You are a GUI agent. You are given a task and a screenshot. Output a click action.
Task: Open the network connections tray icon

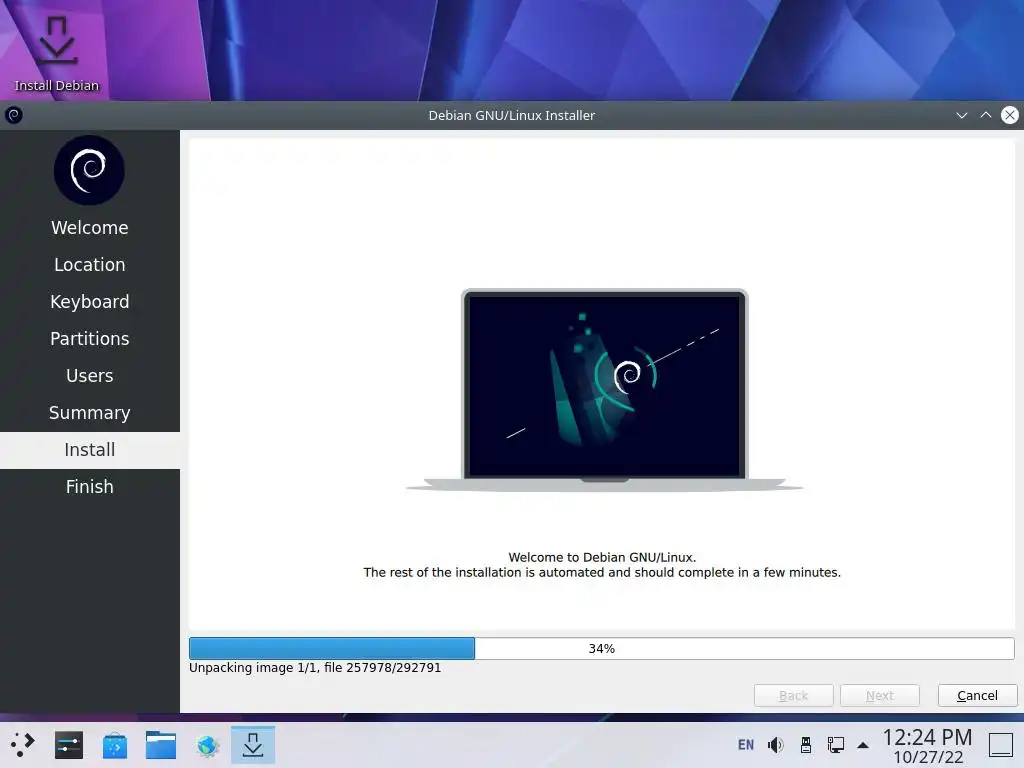coord(836,745)
